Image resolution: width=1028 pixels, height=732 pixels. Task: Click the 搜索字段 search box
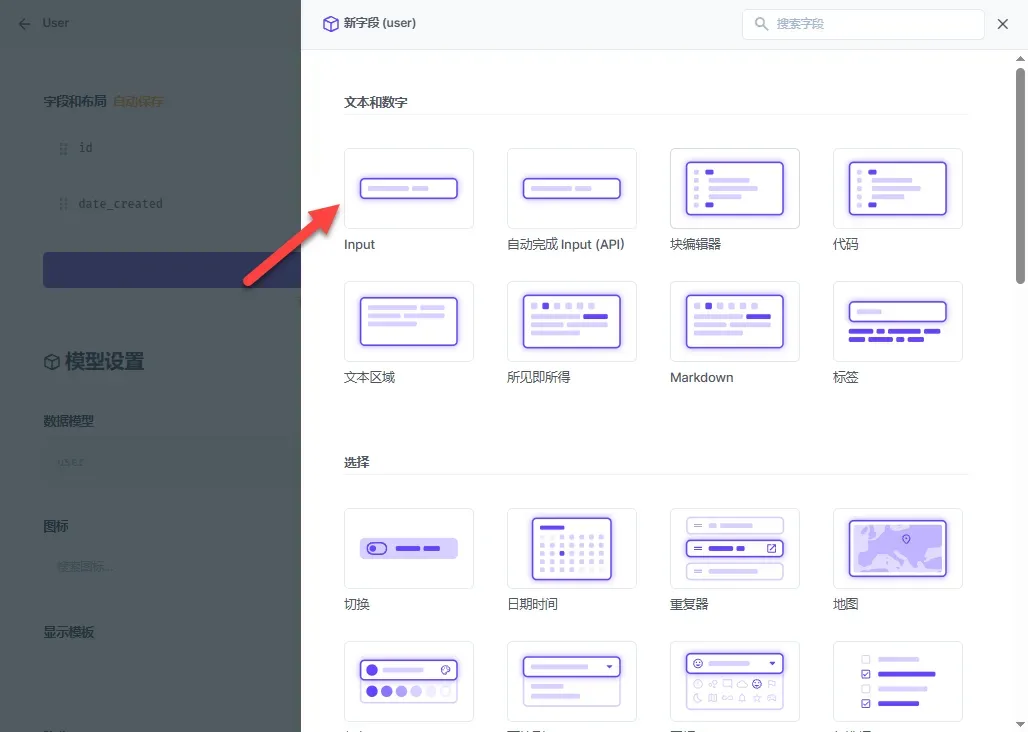tap(863, 24)
